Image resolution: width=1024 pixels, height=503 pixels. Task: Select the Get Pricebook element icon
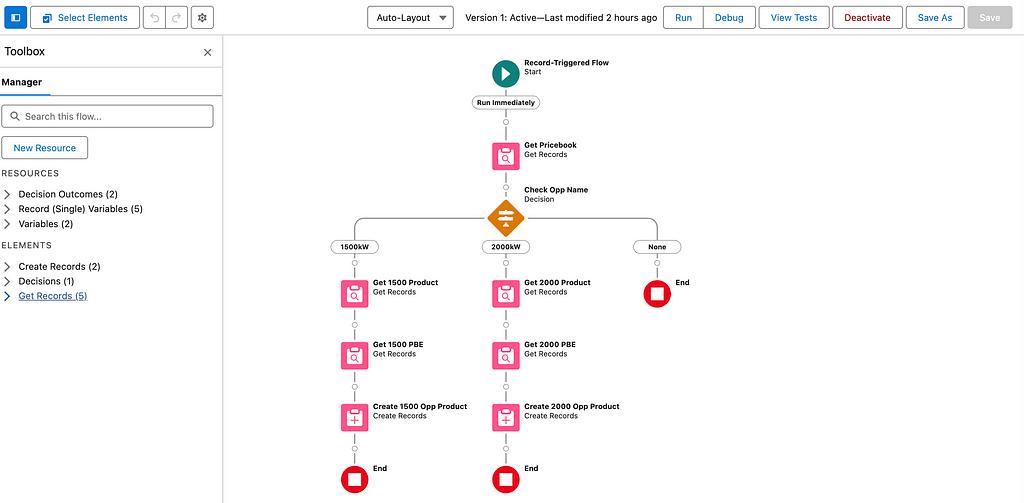click(x=506, y=156)
